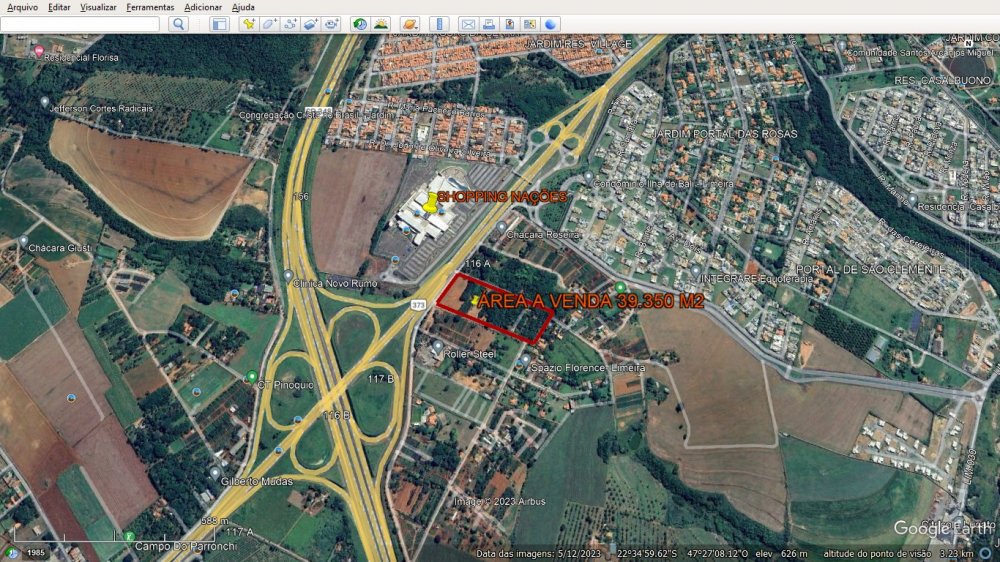Open the planet switcher dropdown

click(x=410, y=24)
